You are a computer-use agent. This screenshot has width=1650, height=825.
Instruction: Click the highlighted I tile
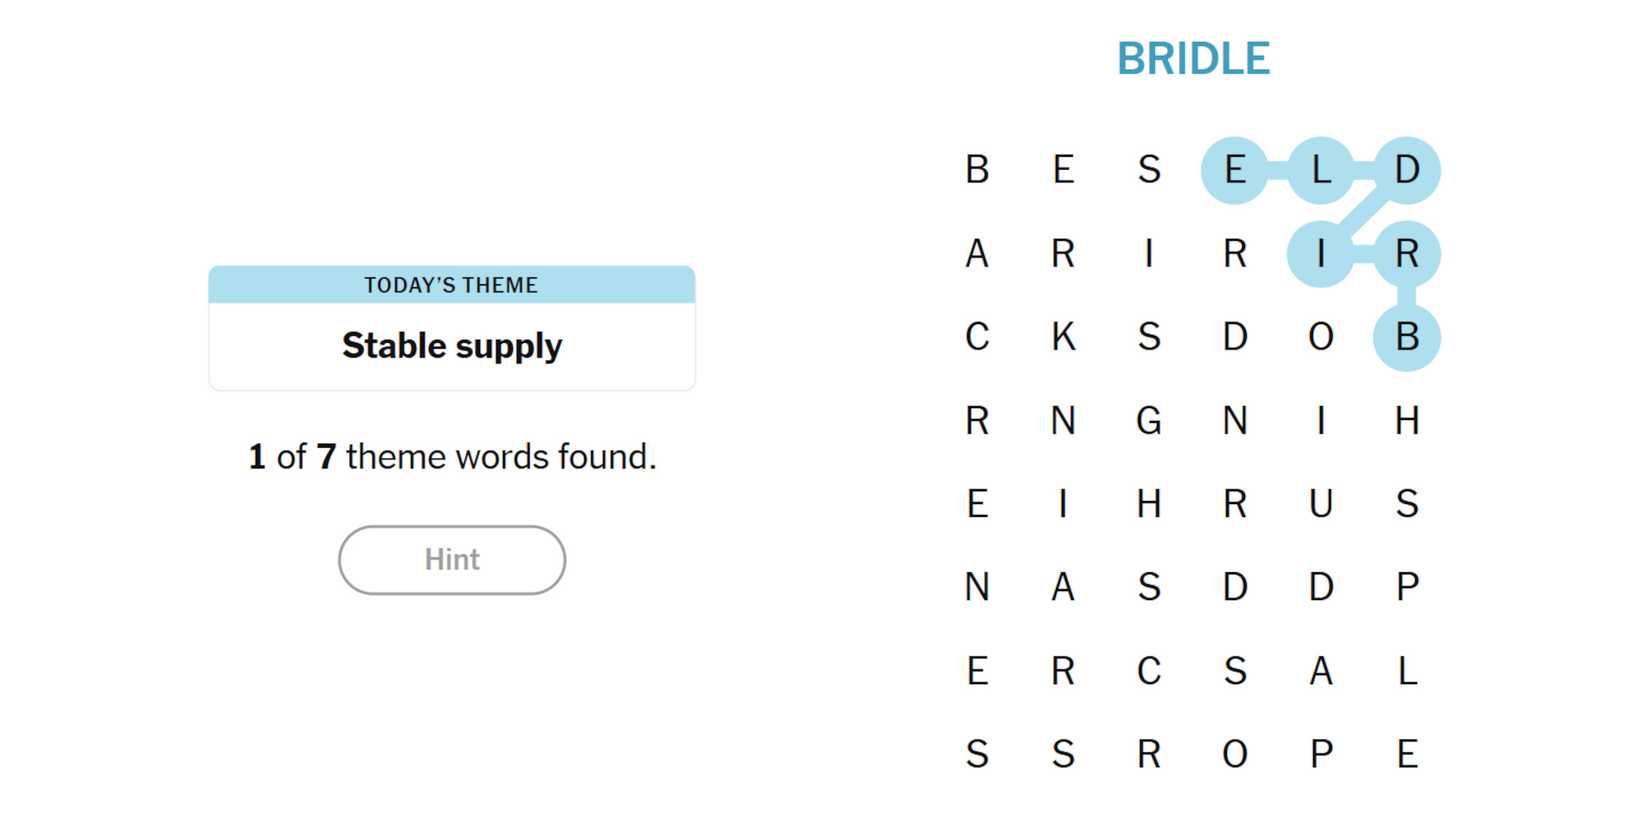1321,254
